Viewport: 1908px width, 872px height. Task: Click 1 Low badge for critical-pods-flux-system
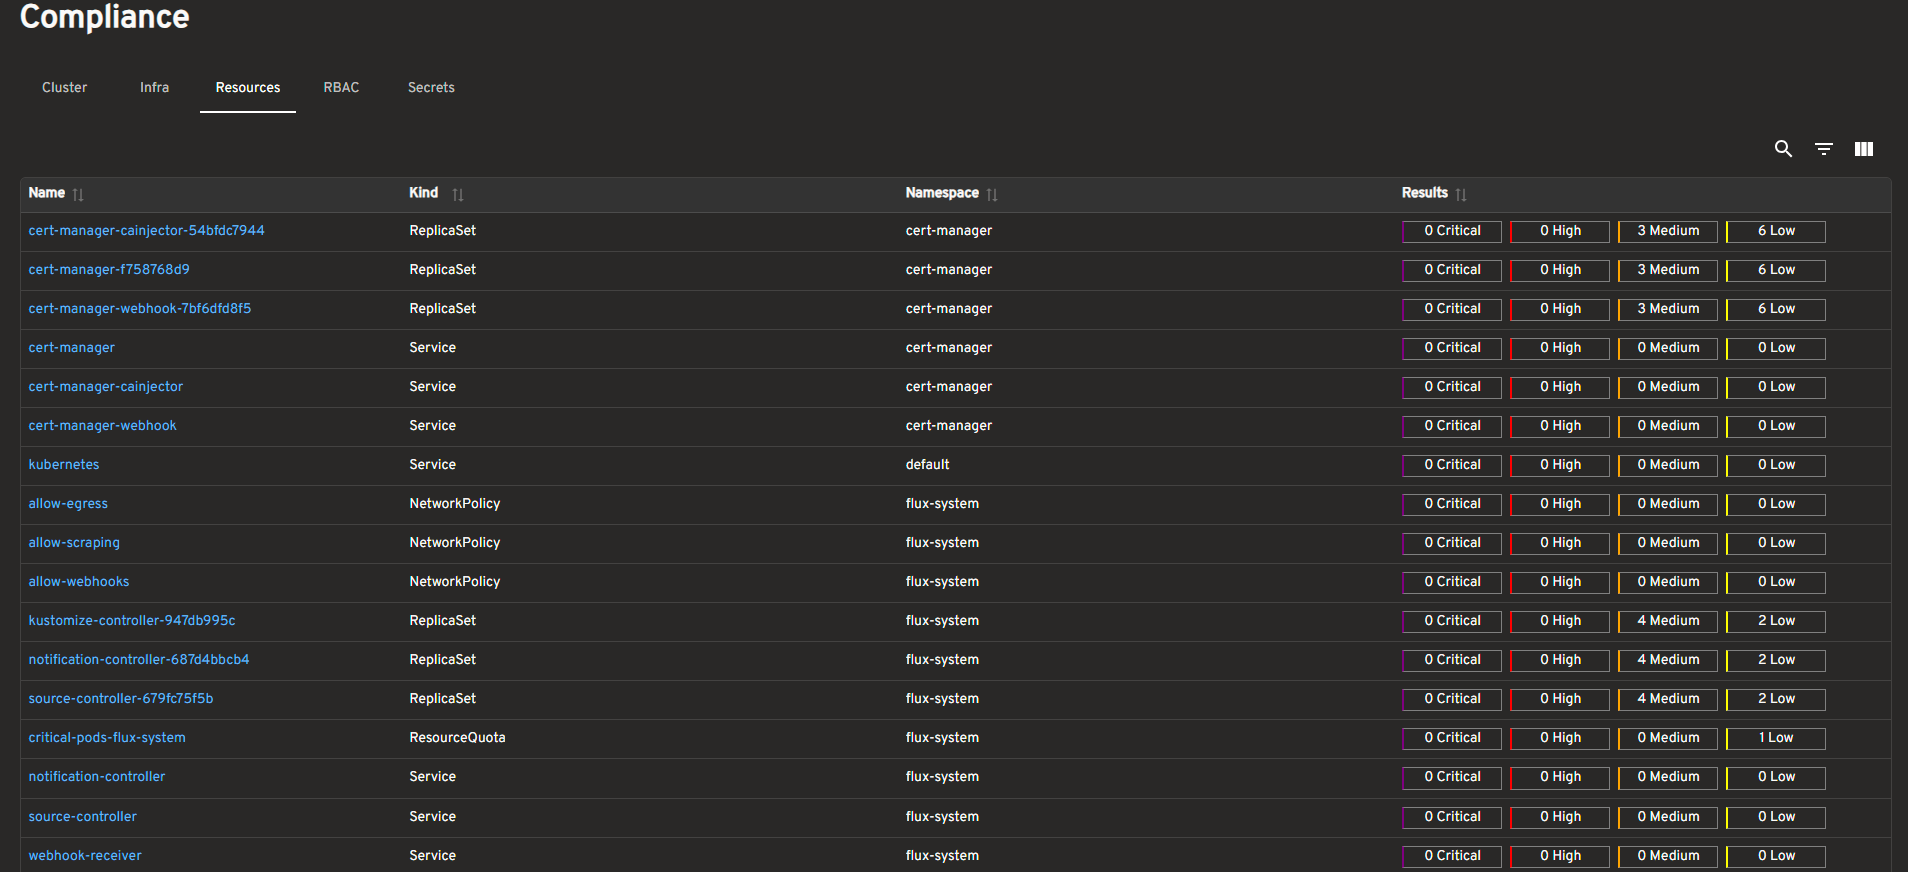(x=1776, y=738)
